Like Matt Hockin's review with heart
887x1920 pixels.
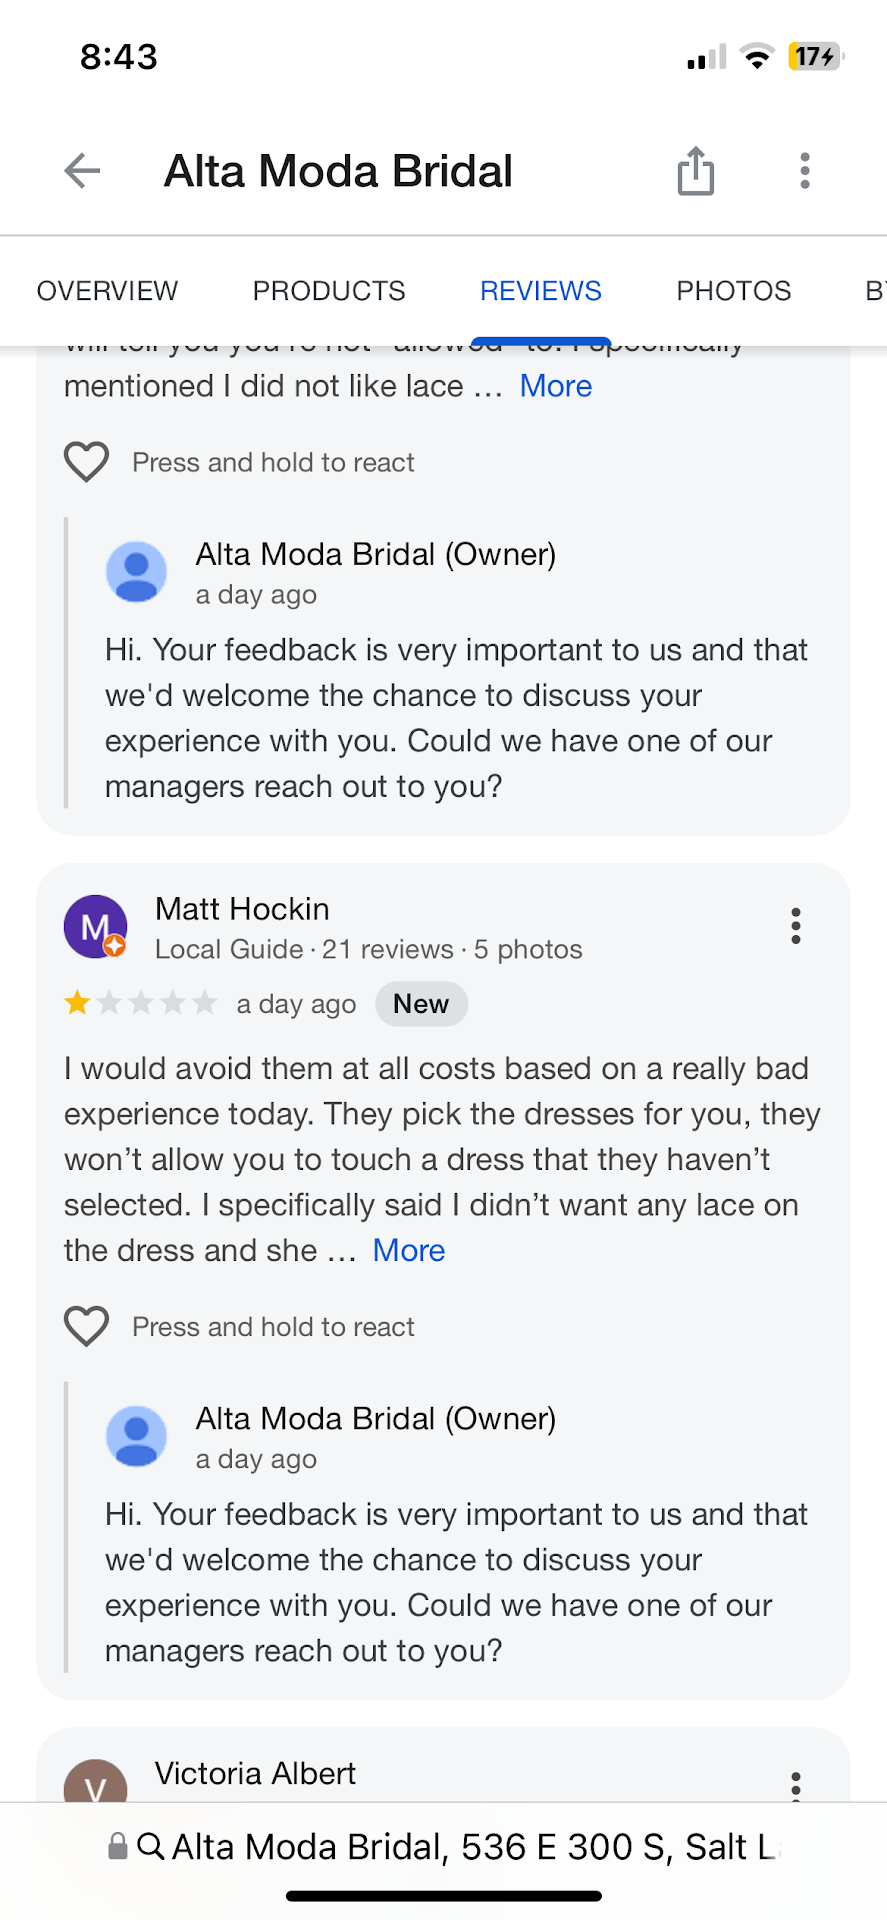(x=87, y=1326)
